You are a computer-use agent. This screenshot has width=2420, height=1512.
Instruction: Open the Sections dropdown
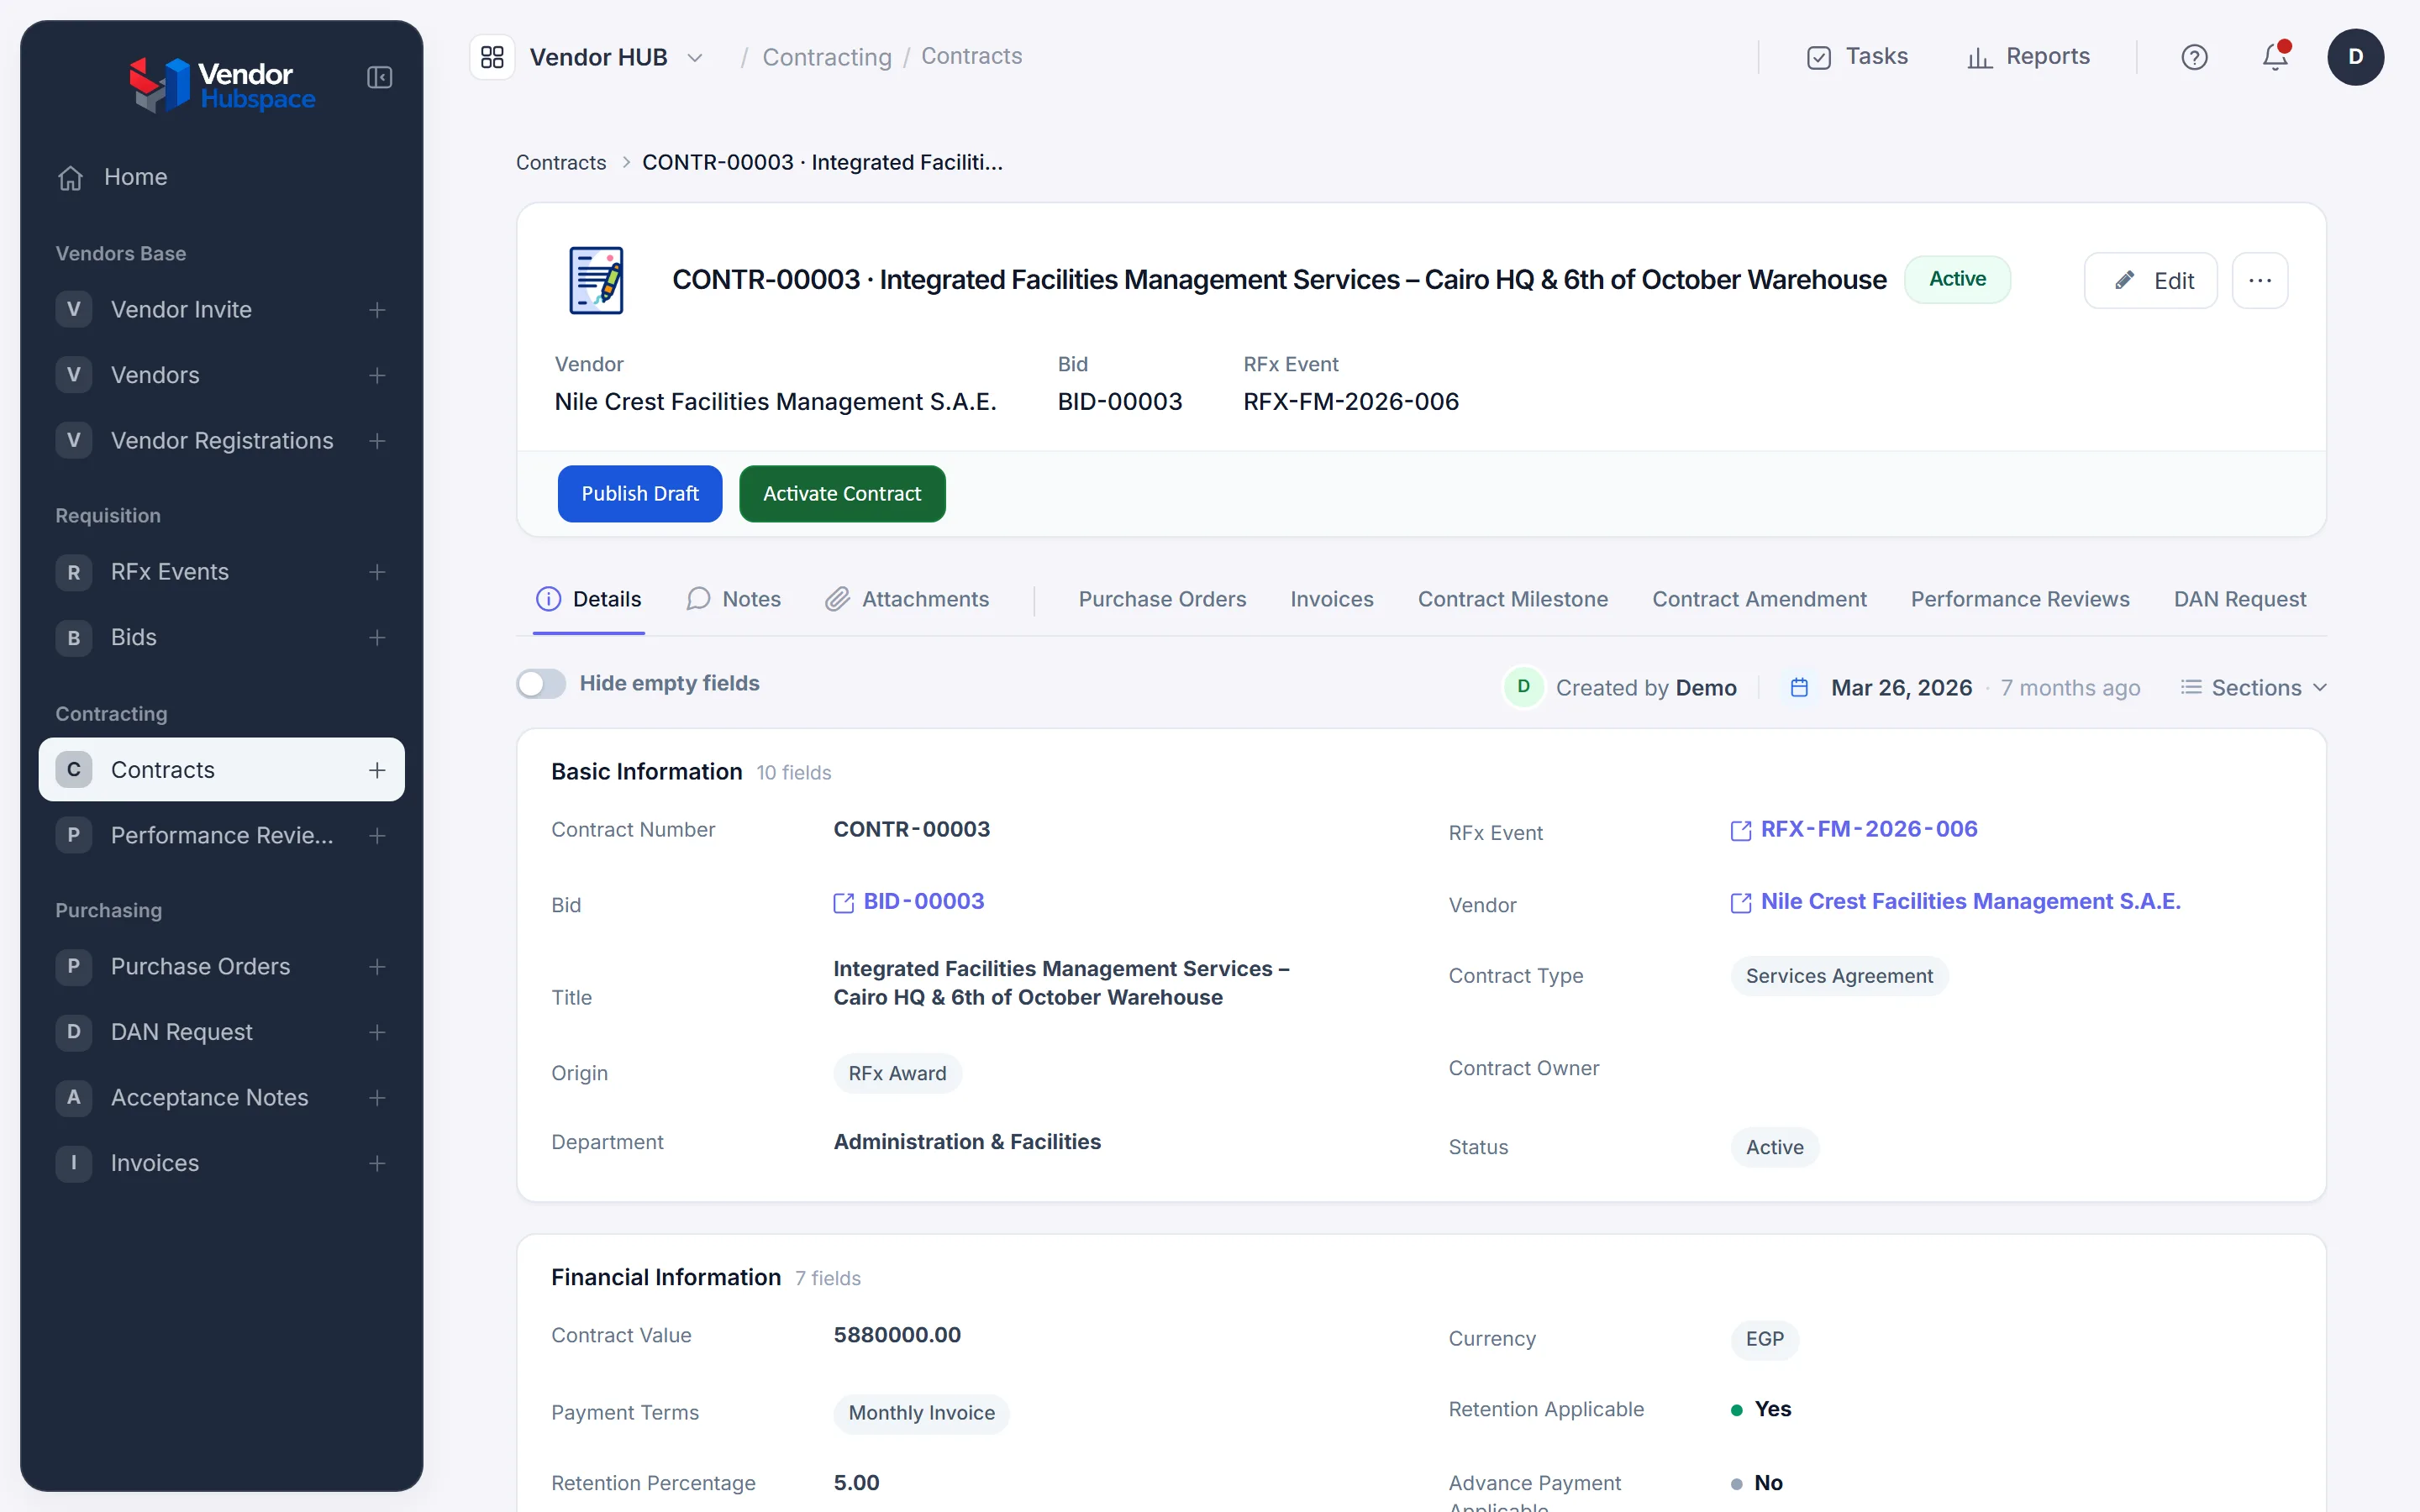click(2254, 688)
